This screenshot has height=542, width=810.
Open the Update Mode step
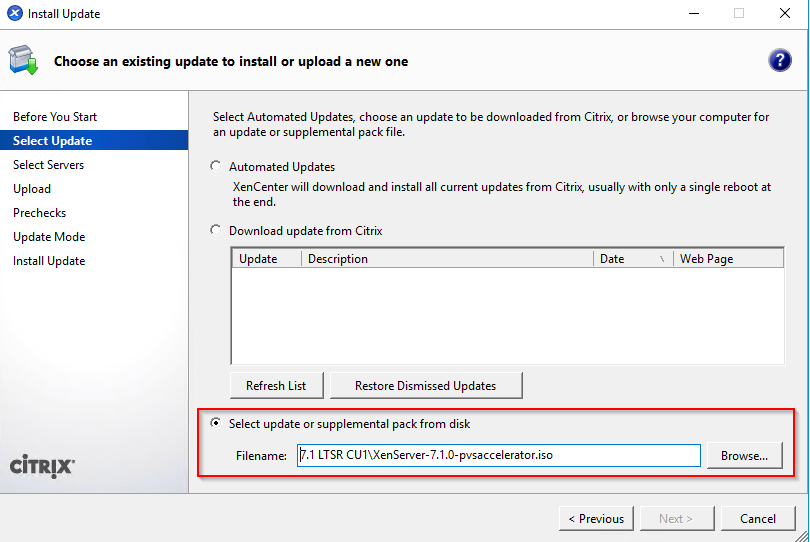(x=49, y=237)
